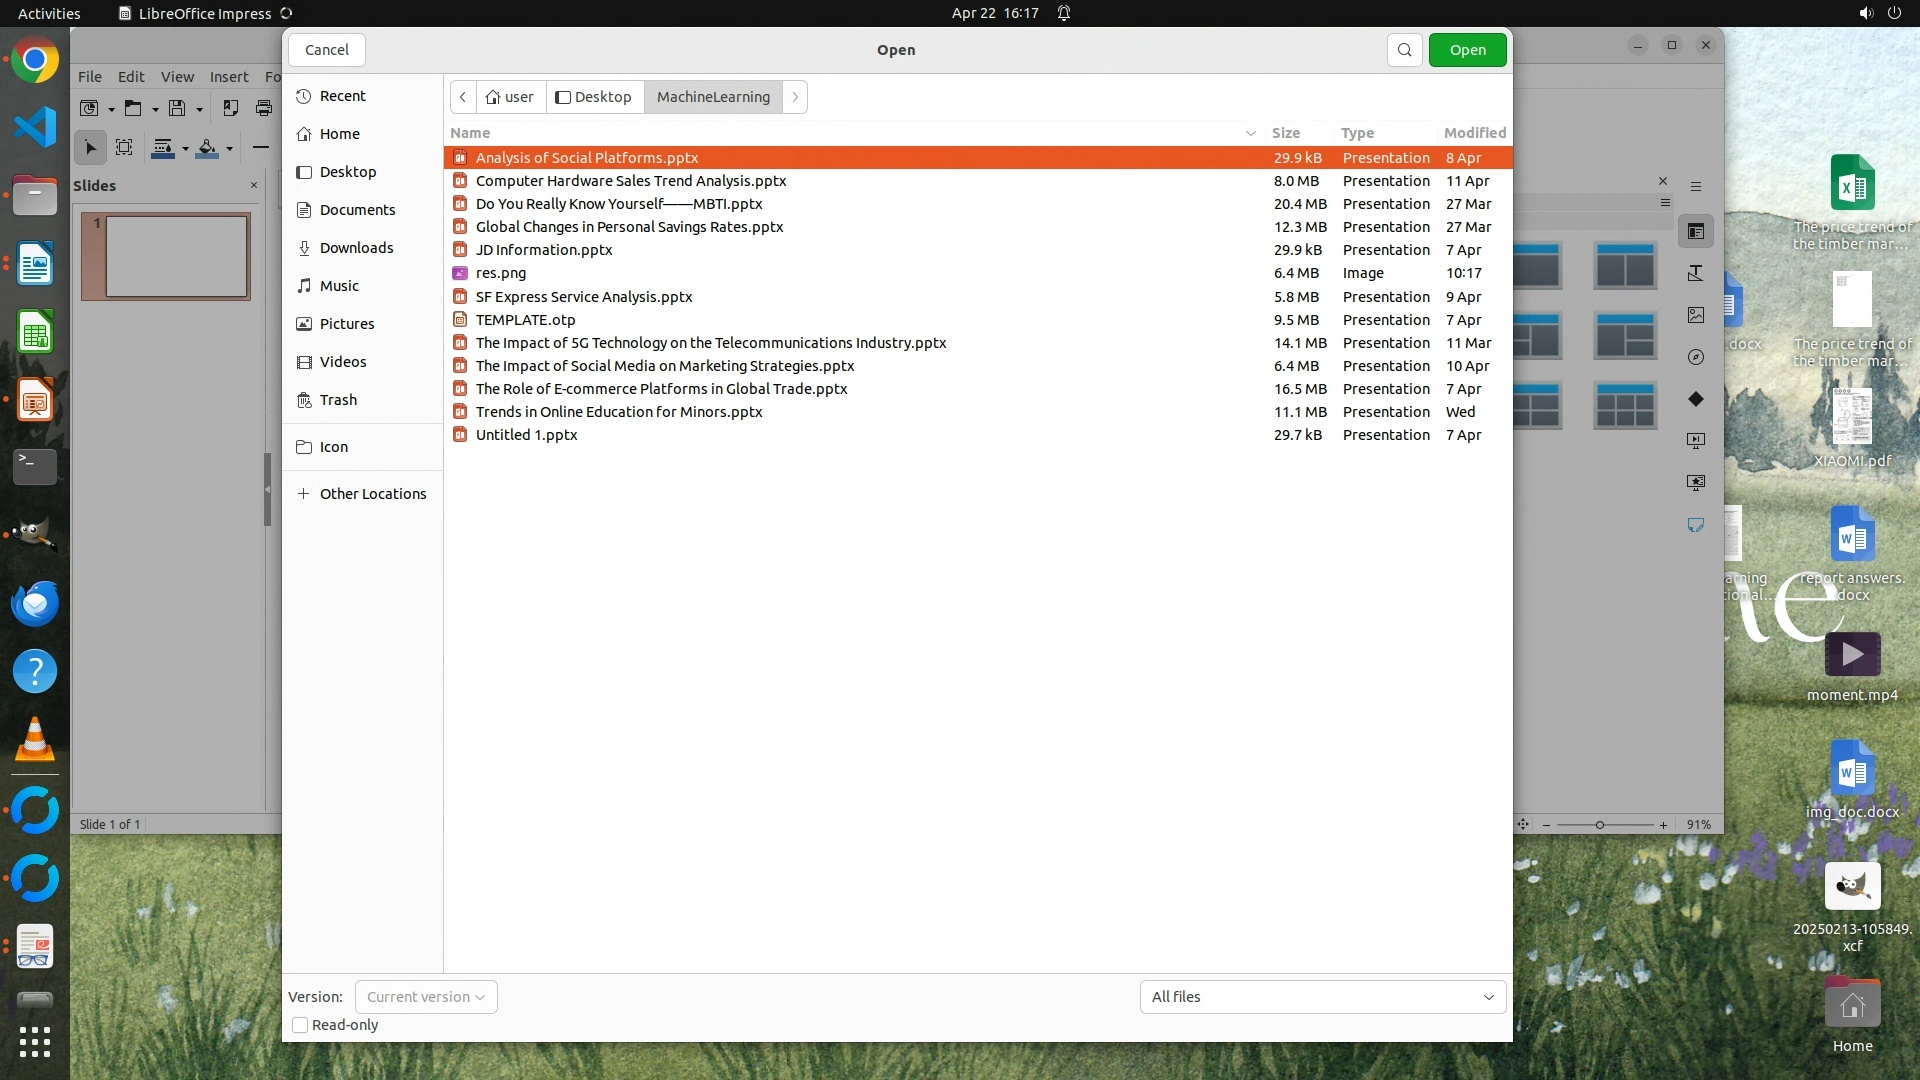The height and width of the screenshot is (1080, 1920).
Task: Click the Name column sort arrow
Action: pos(1250,133)
